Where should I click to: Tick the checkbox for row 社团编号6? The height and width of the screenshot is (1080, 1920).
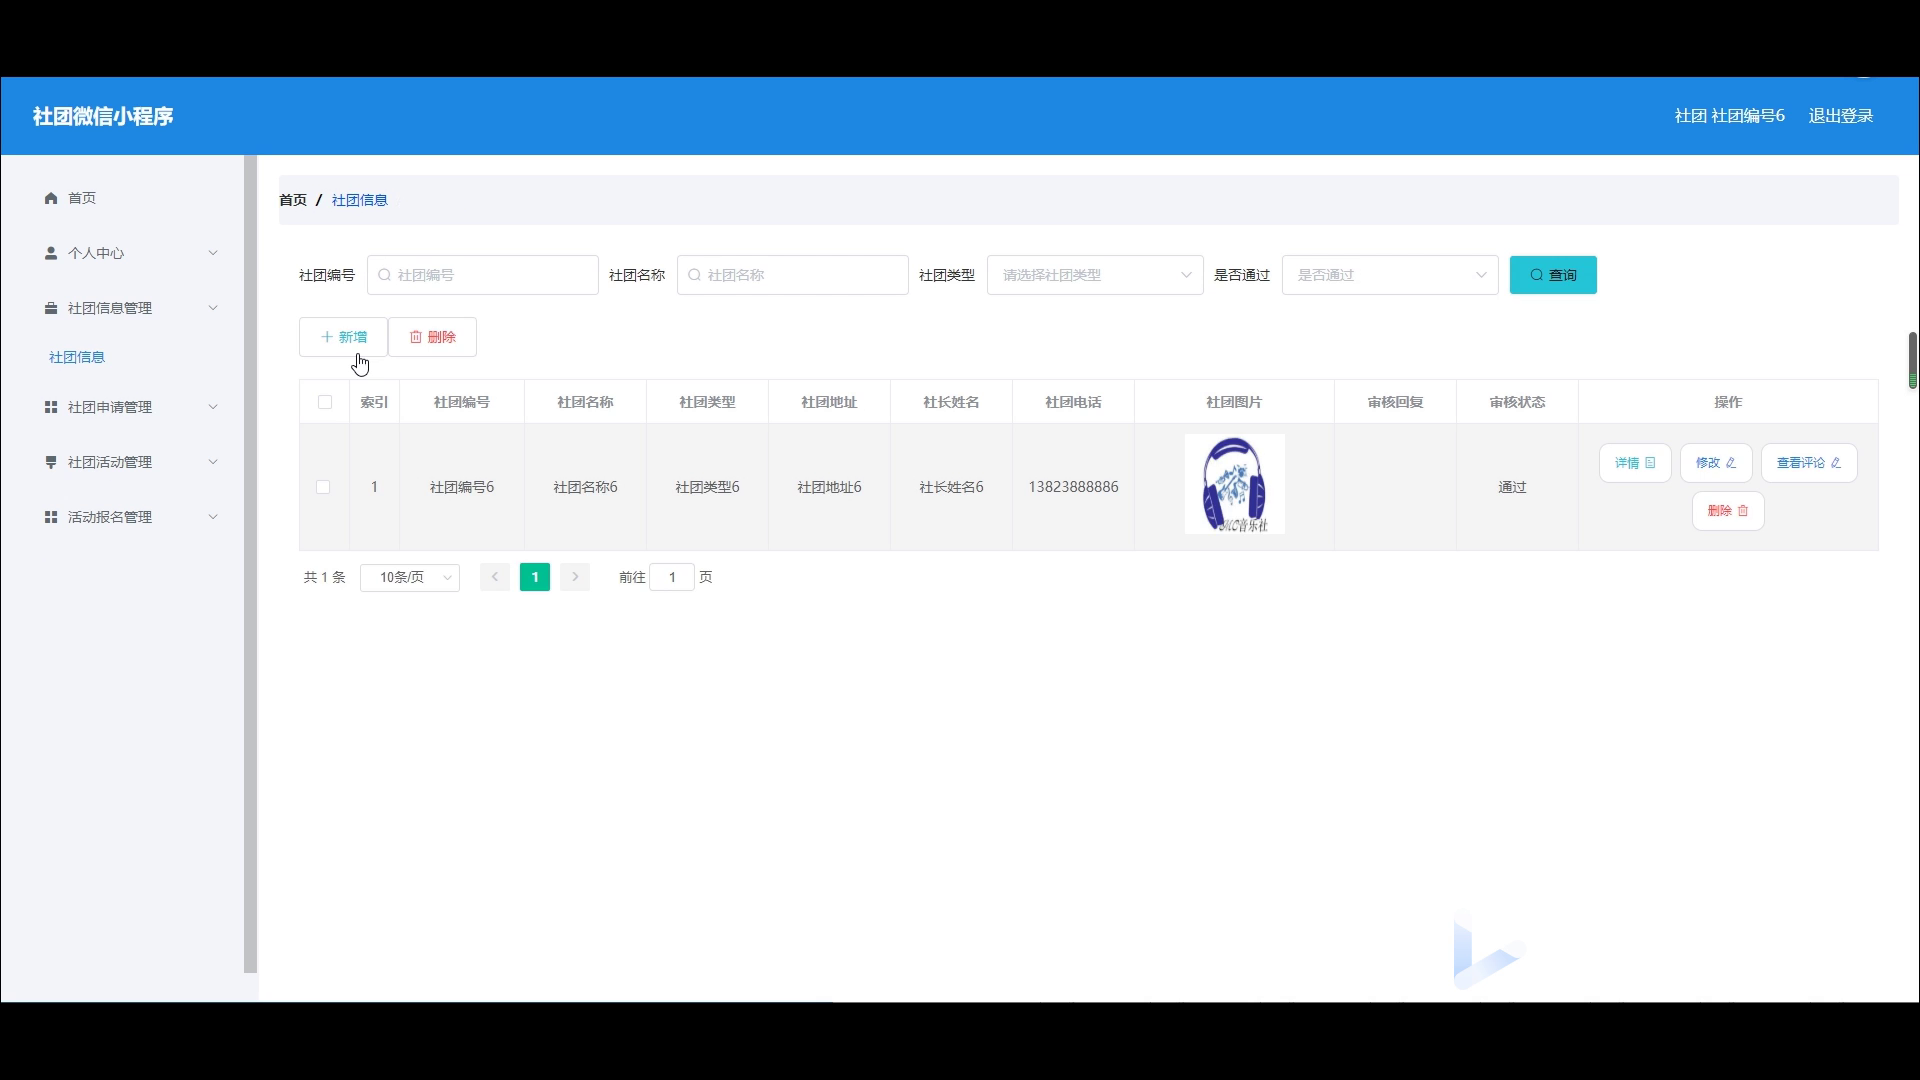coord(323,487)
